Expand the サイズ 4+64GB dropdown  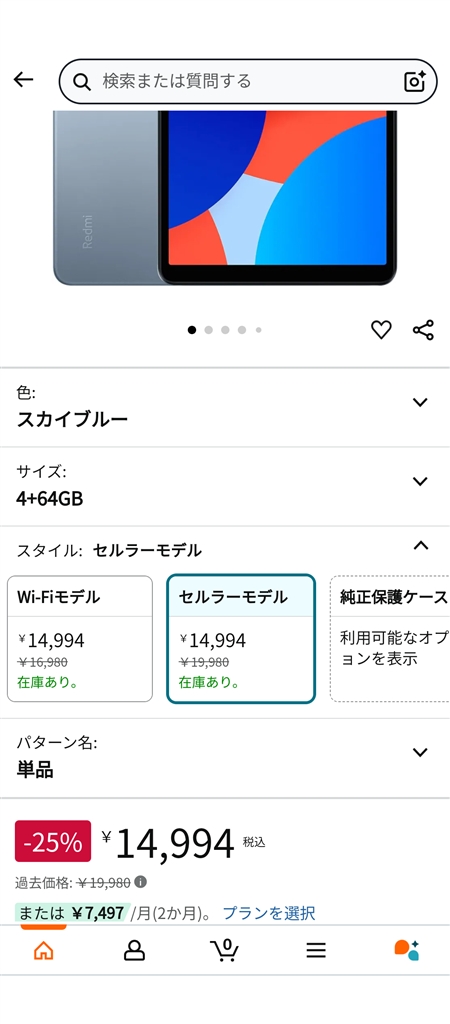coord(225,487)
